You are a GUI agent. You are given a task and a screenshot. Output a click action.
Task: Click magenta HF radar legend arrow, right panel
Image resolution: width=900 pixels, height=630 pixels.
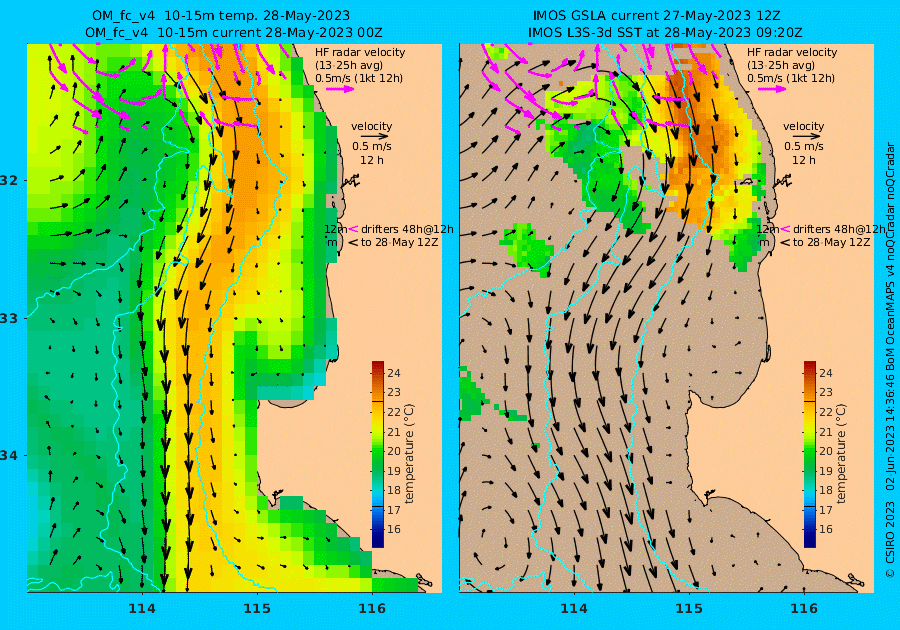coord(772,89)
